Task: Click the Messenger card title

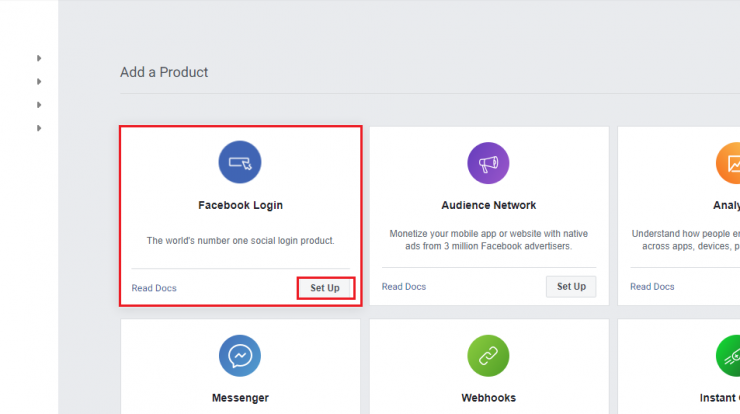Action: coord(240,398)
